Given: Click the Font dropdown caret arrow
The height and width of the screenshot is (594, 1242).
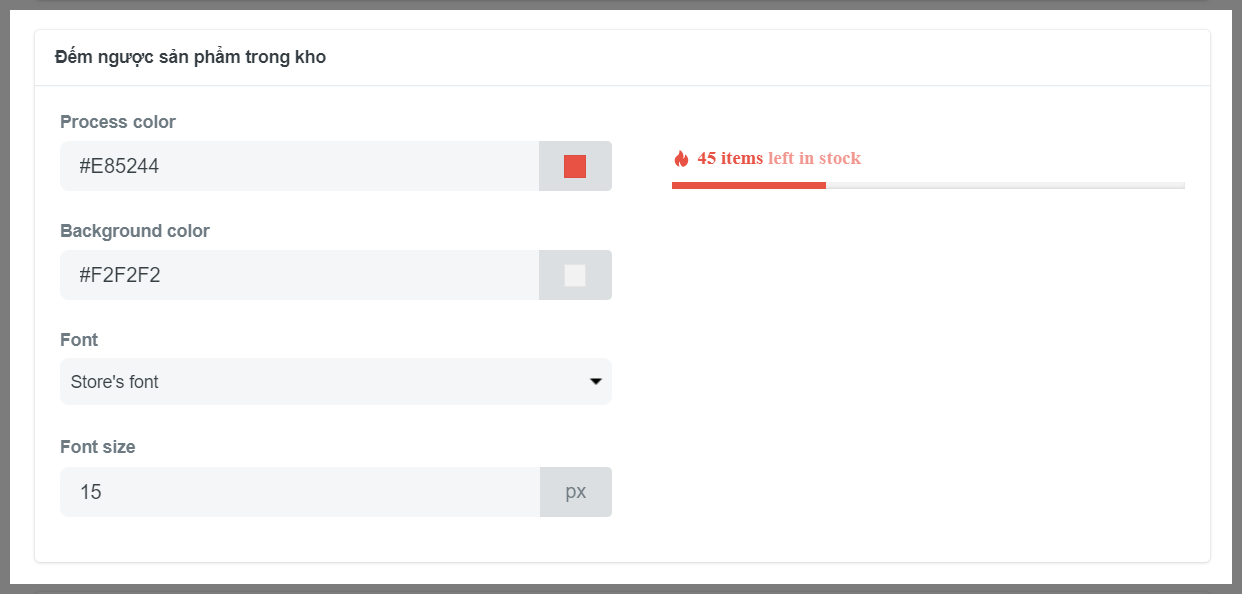Looking at the screenshot, I should [x=596, y=382].
